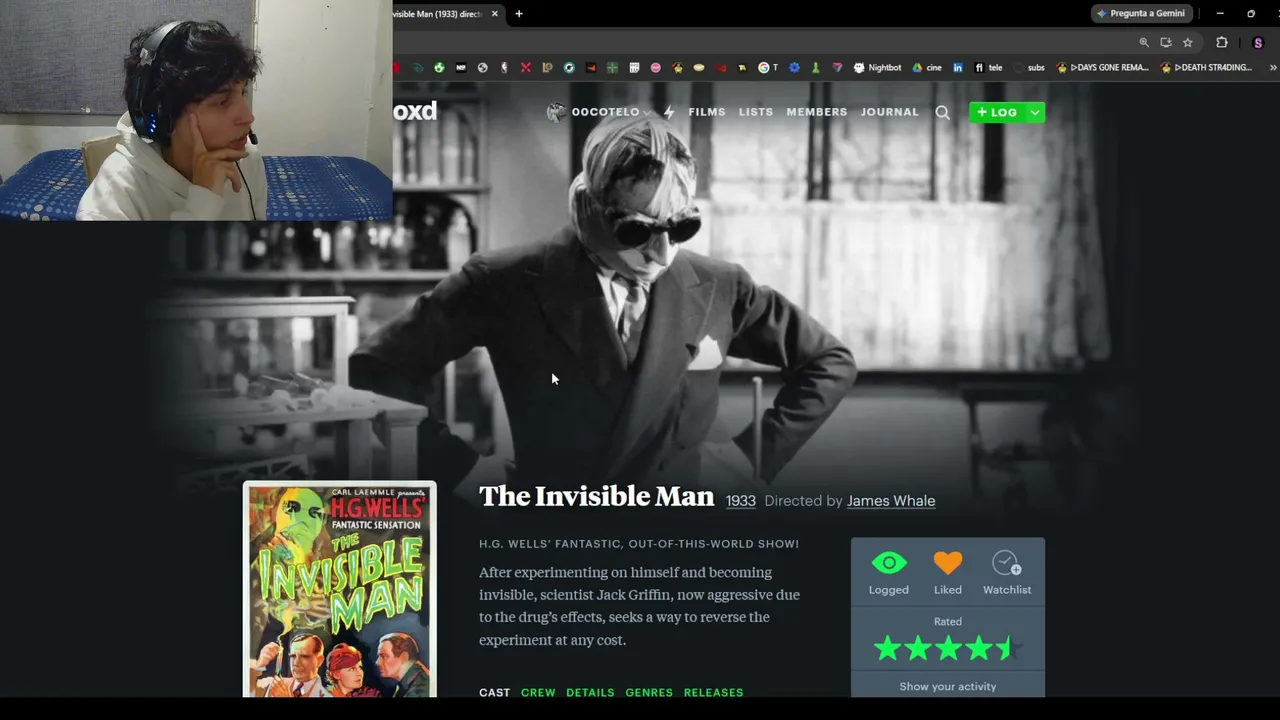The width and height of the screenshot is (1280, 720).
Task: Click the lightning bolt activity icon
Action: [x=669, y=112]
